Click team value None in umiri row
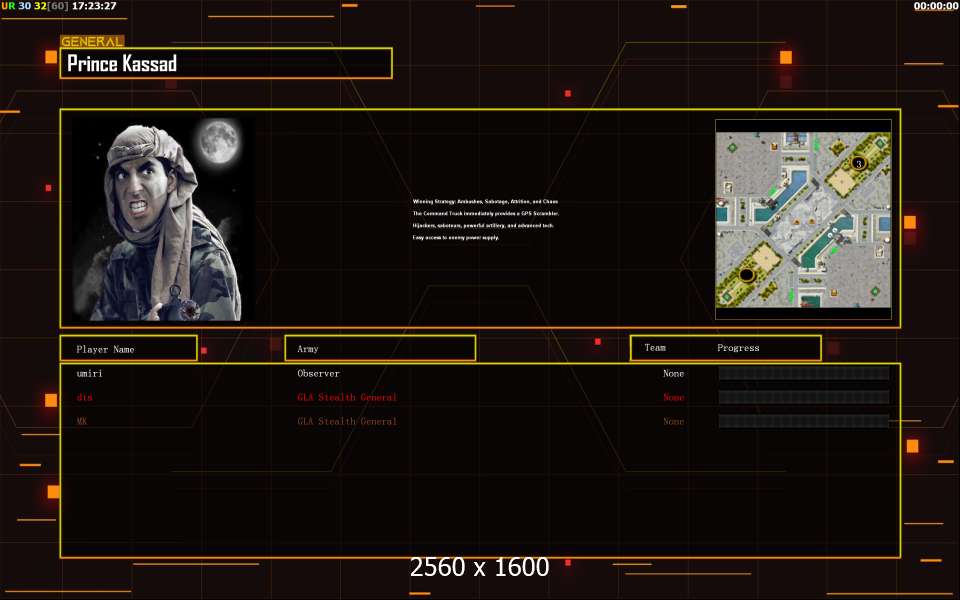Viewport: 960px width, 600px height. 673,373
